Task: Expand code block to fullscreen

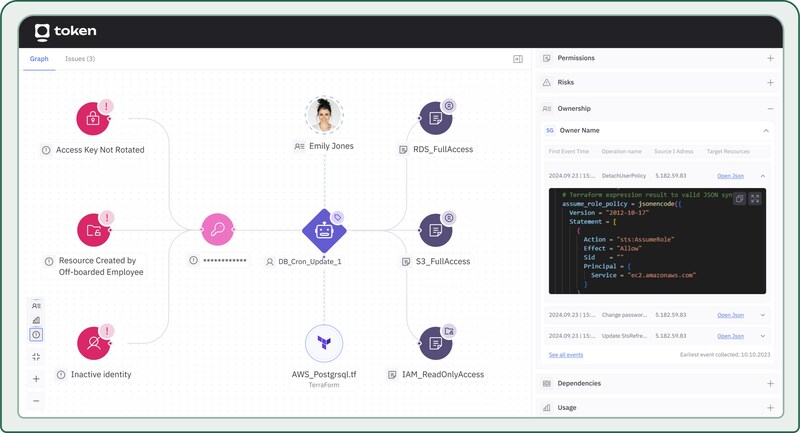Action: [x=755, y=199]
